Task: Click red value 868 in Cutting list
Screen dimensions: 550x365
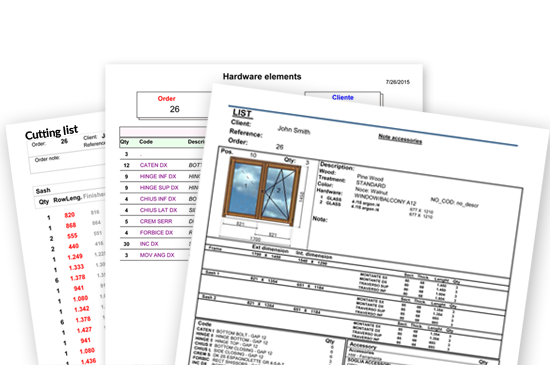Action: tap(71, 225)
